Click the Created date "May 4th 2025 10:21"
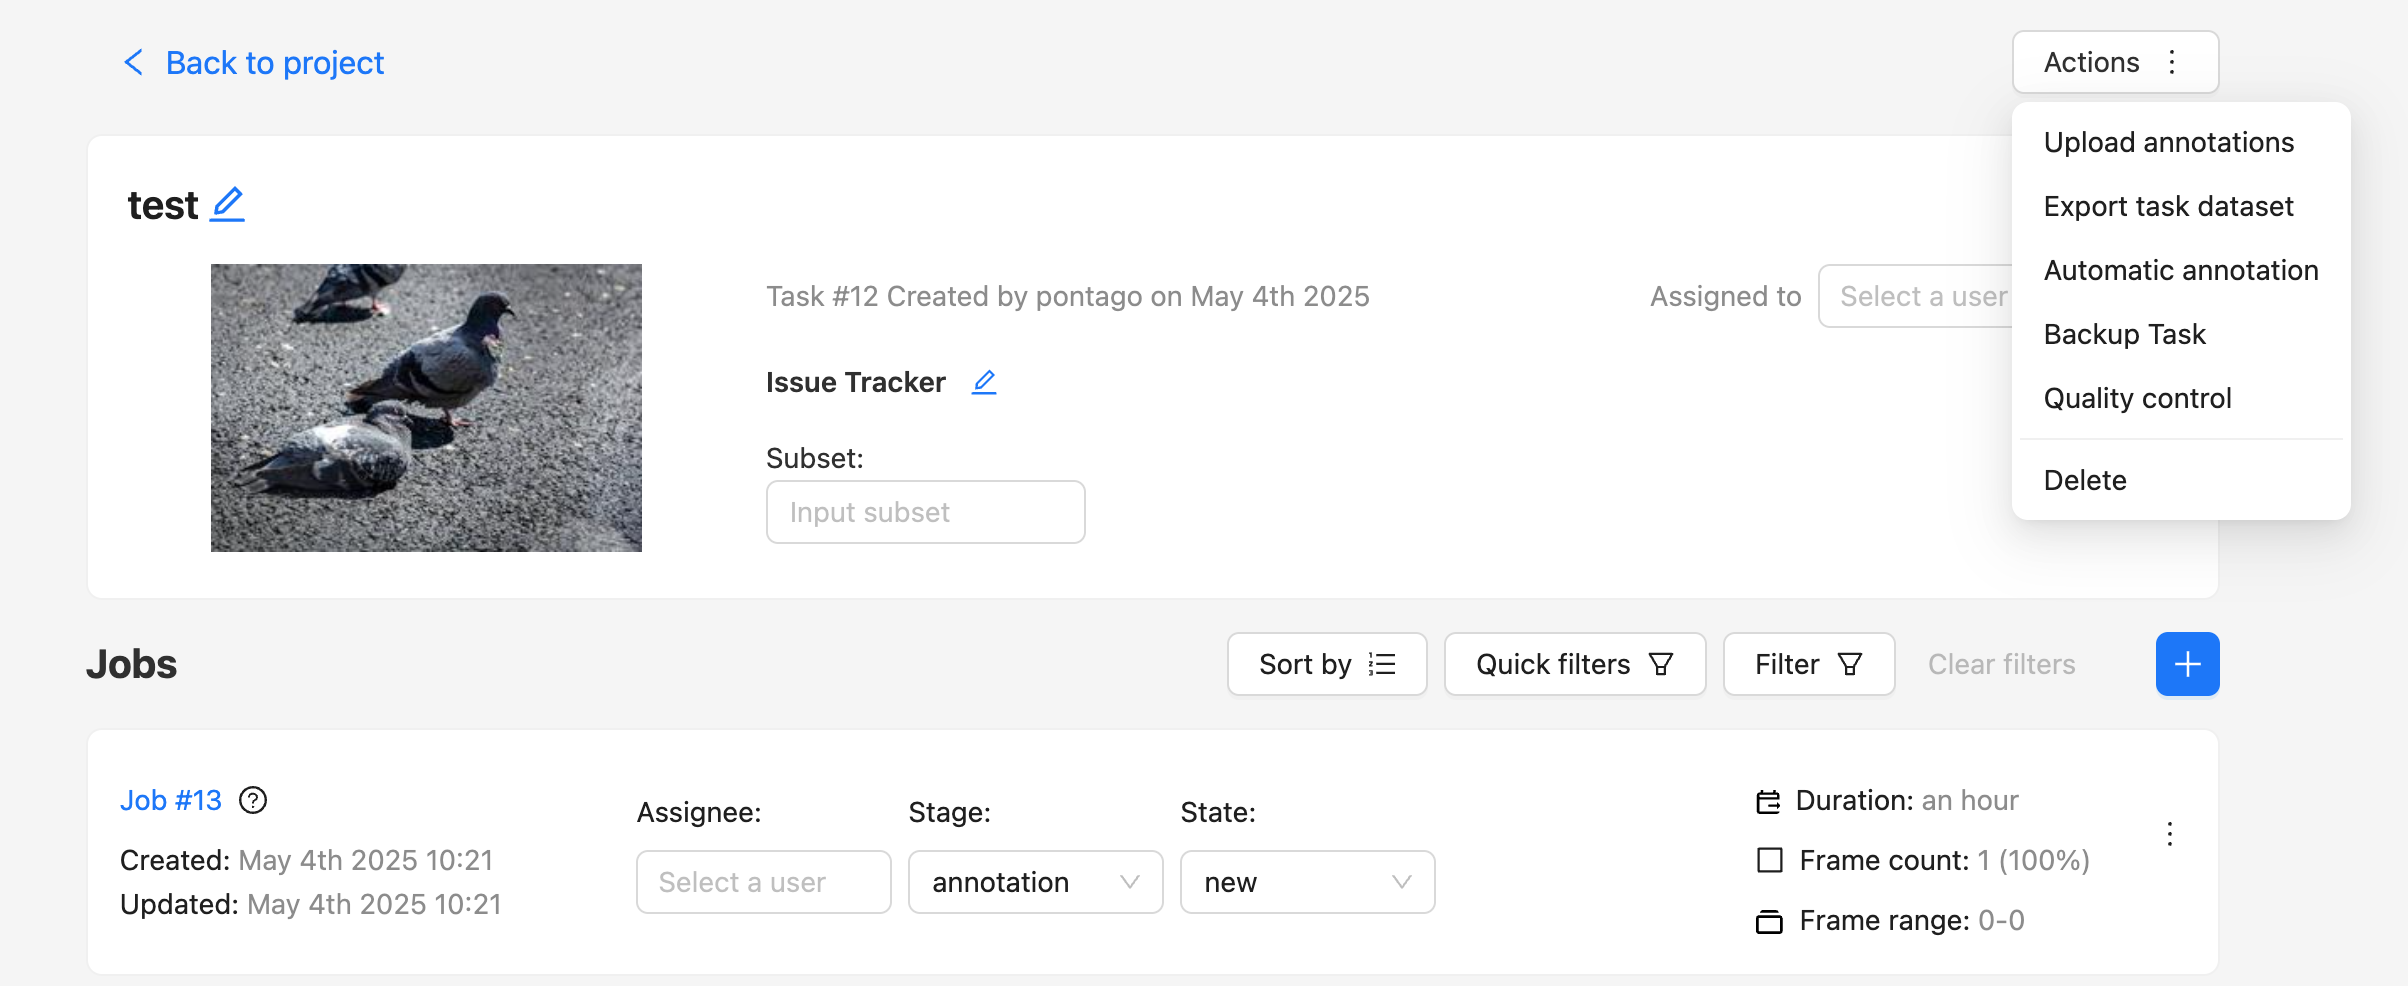The image size is (2408, 986). [366, 860]
